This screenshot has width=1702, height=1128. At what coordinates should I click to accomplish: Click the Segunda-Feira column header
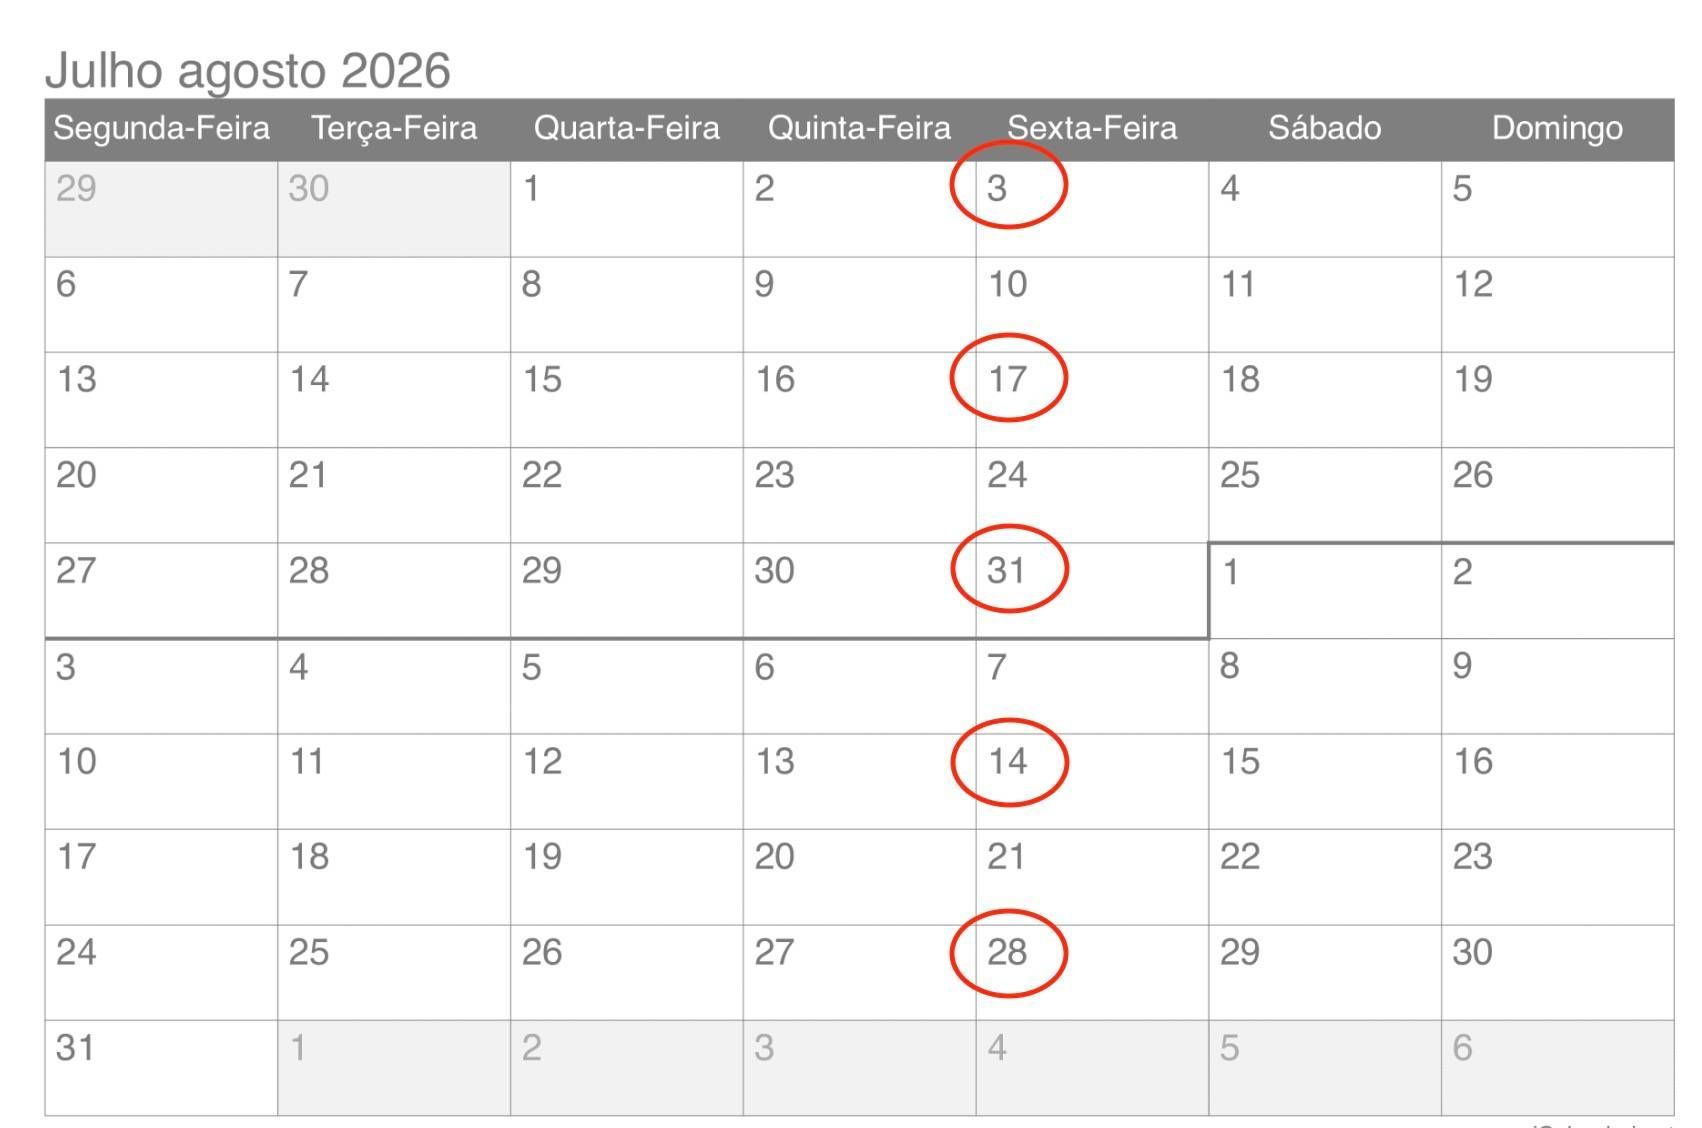click(x=161, y=128)
